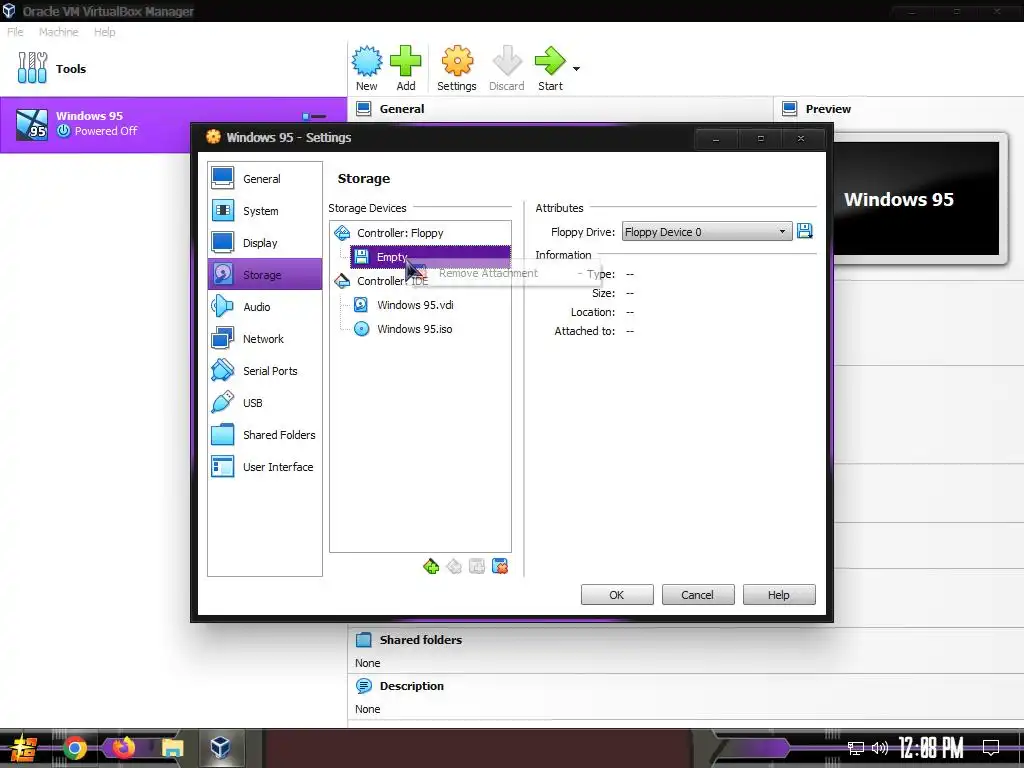Click the remove attachment icon below list
Image resolution: width=1024 pixels, height=768 pixels.
pyautogui.click(x=500, y=566)
